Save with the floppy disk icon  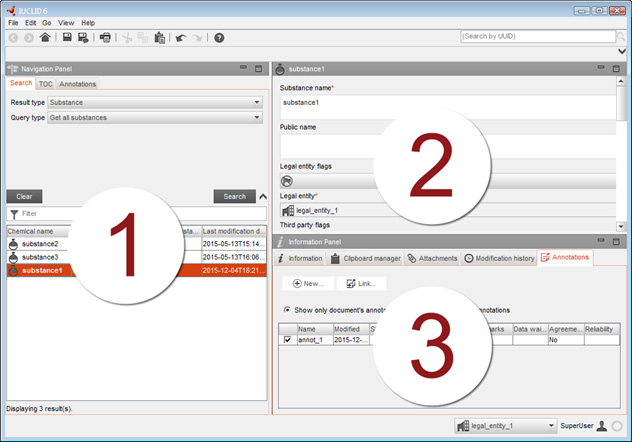click(67, 37)
